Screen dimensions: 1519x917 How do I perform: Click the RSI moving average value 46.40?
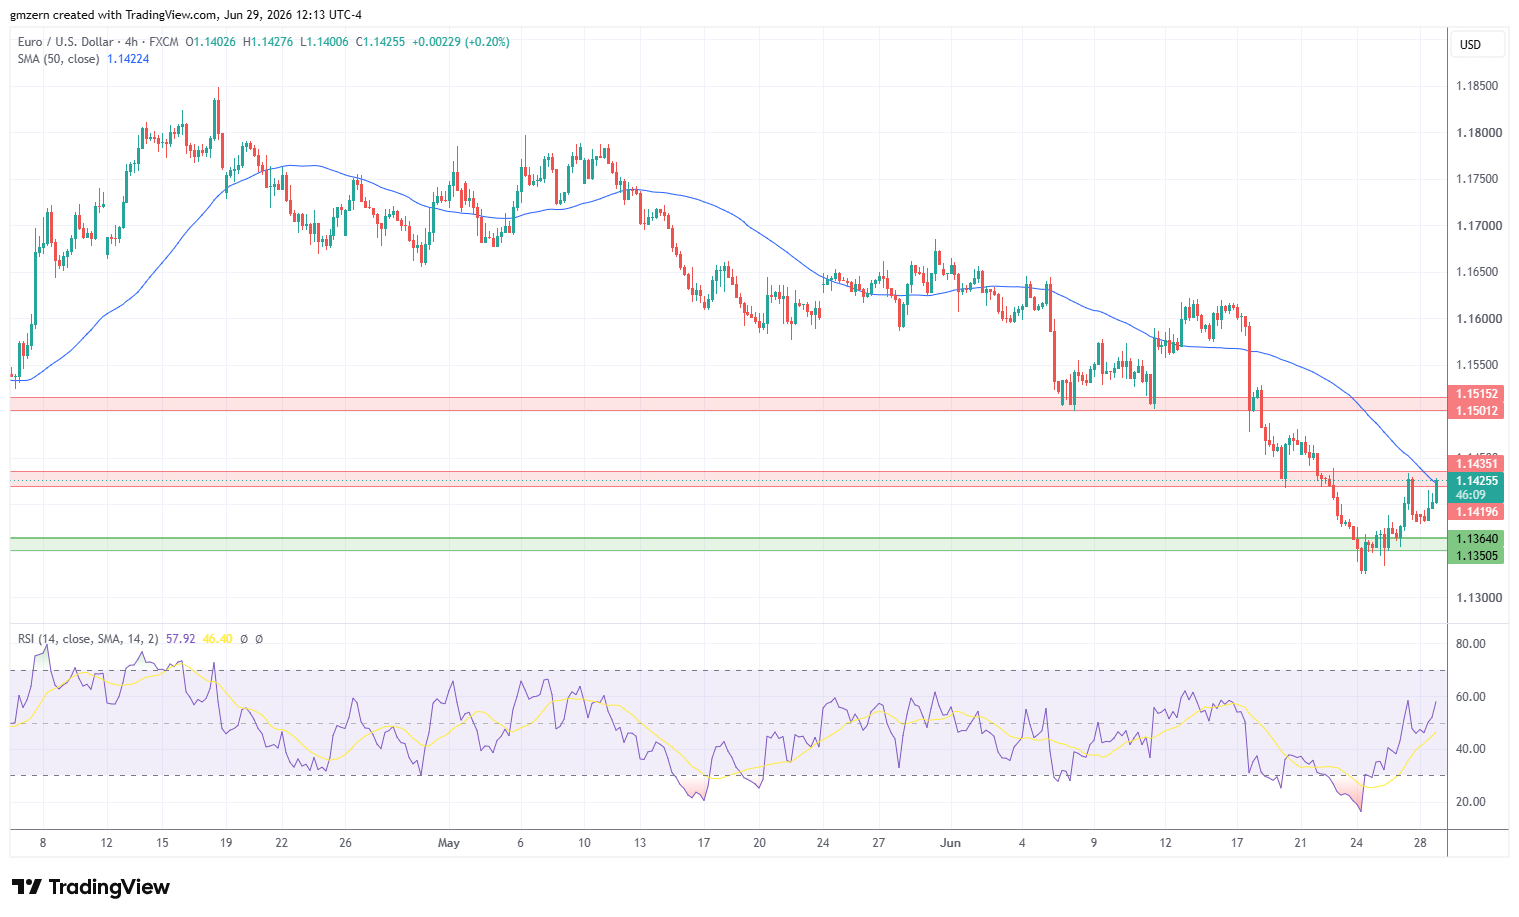click(217, 639)
